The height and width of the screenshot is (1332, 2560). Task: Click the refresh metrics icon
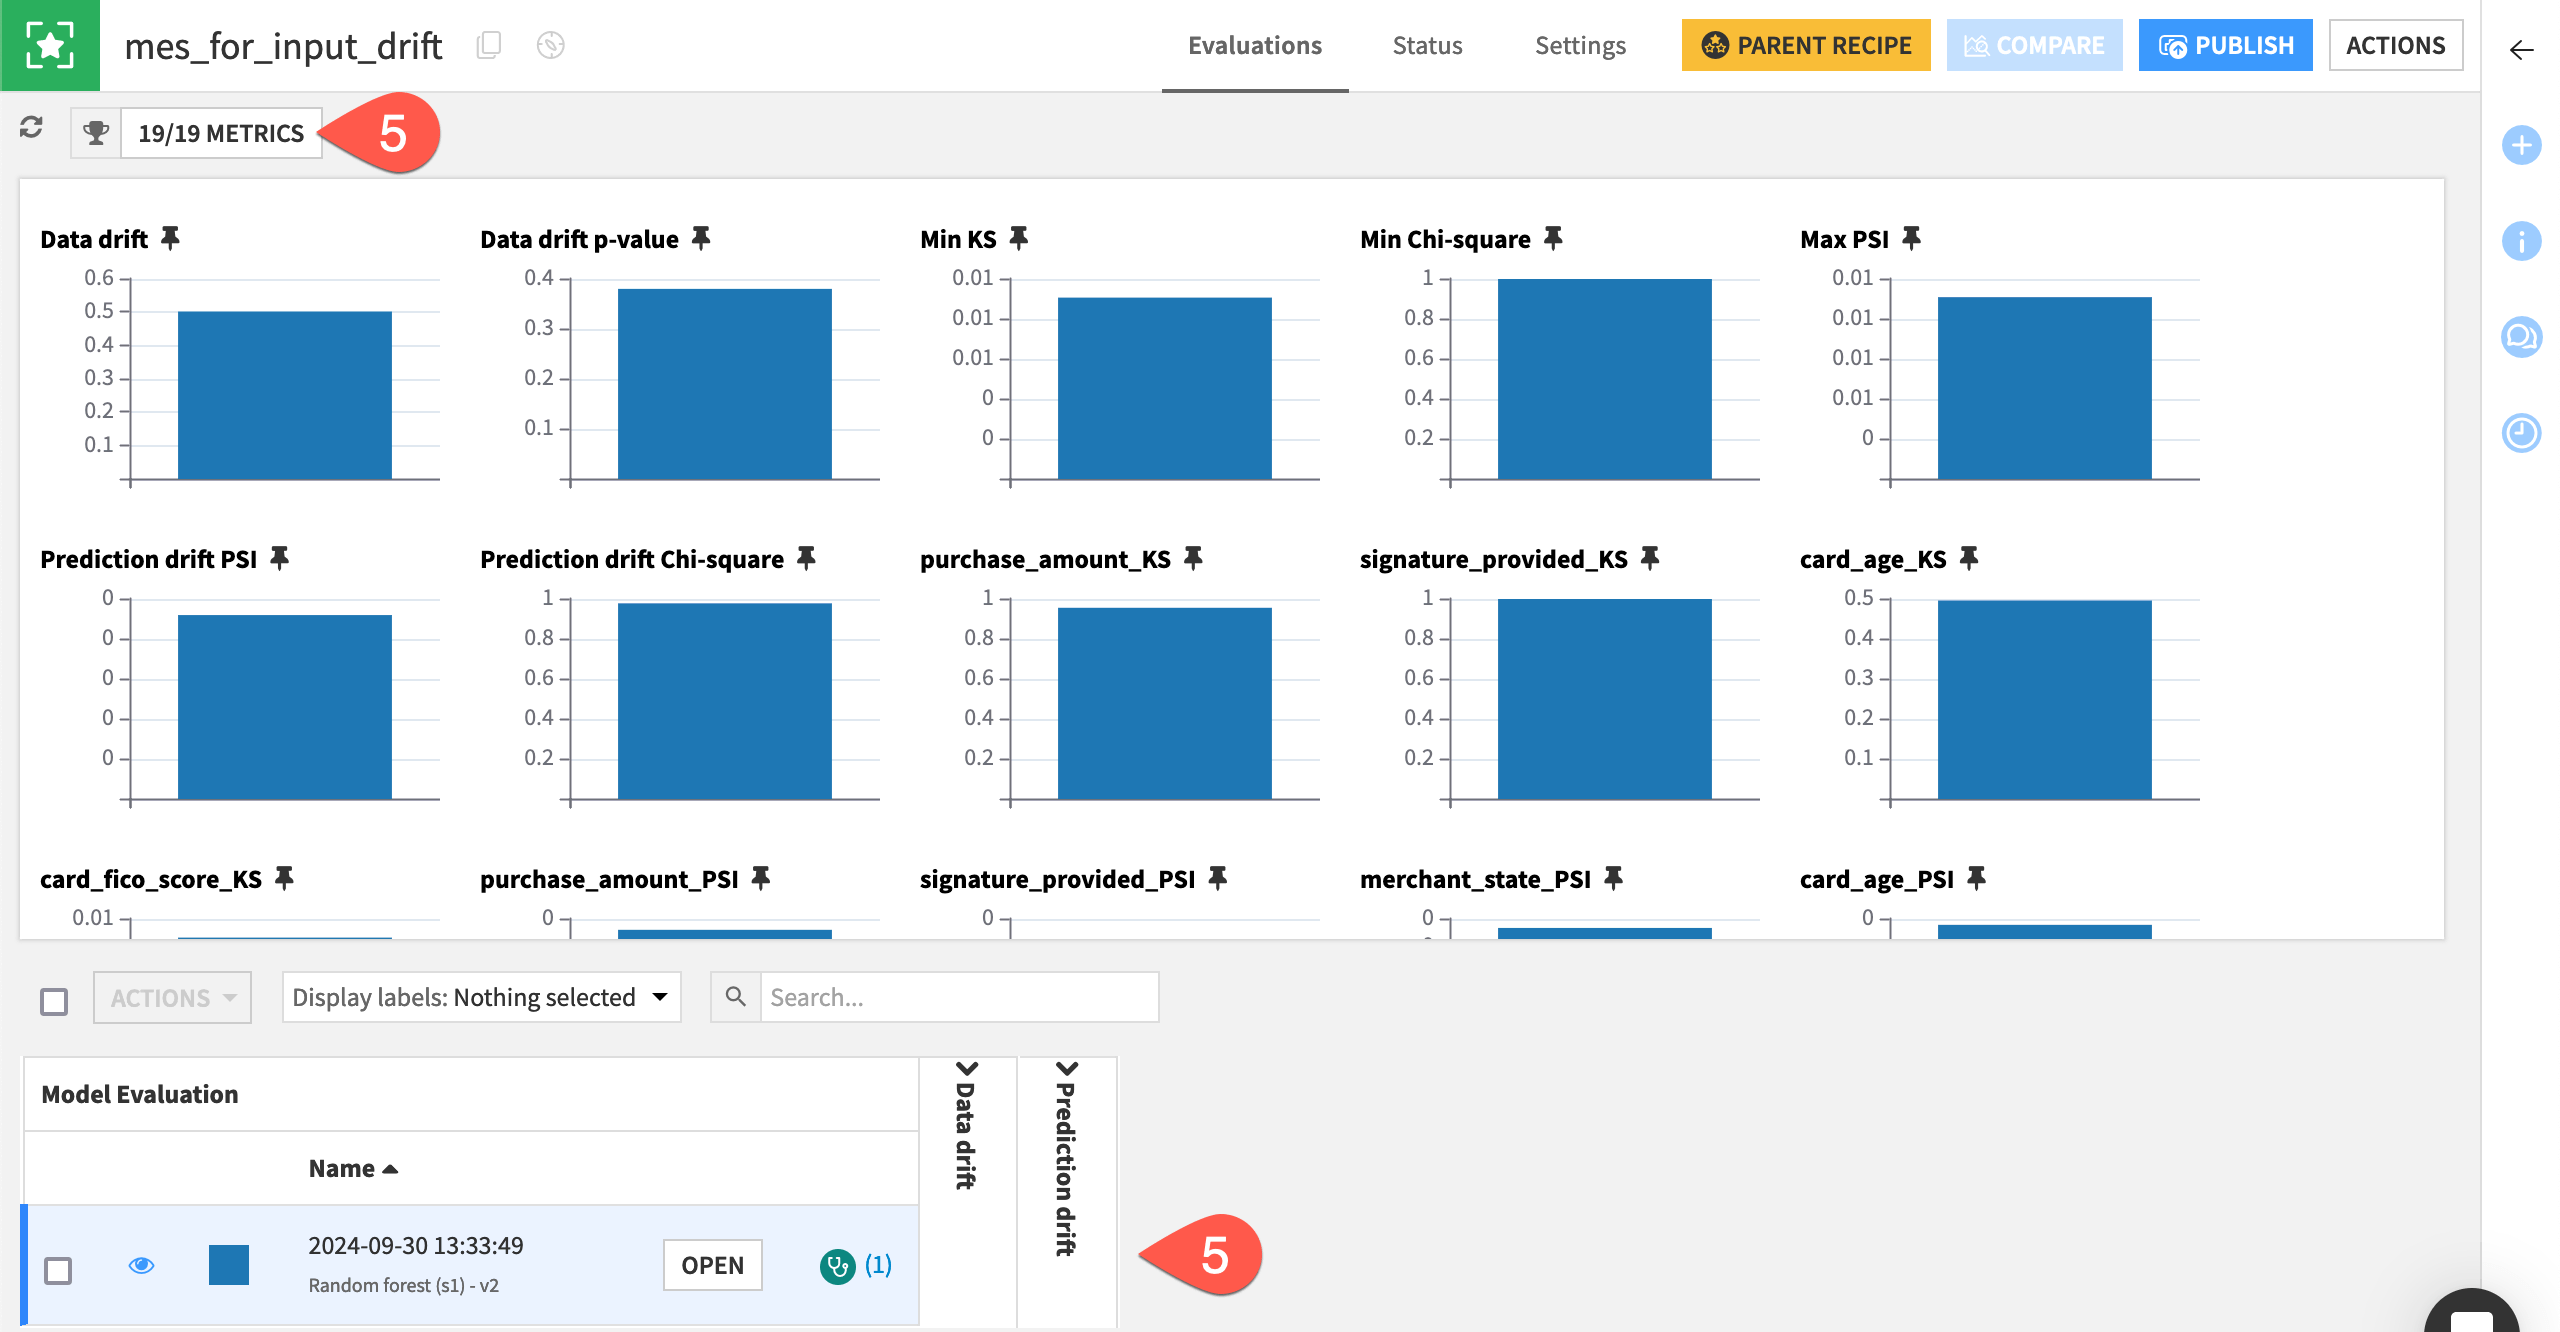[x=31, y=130]
